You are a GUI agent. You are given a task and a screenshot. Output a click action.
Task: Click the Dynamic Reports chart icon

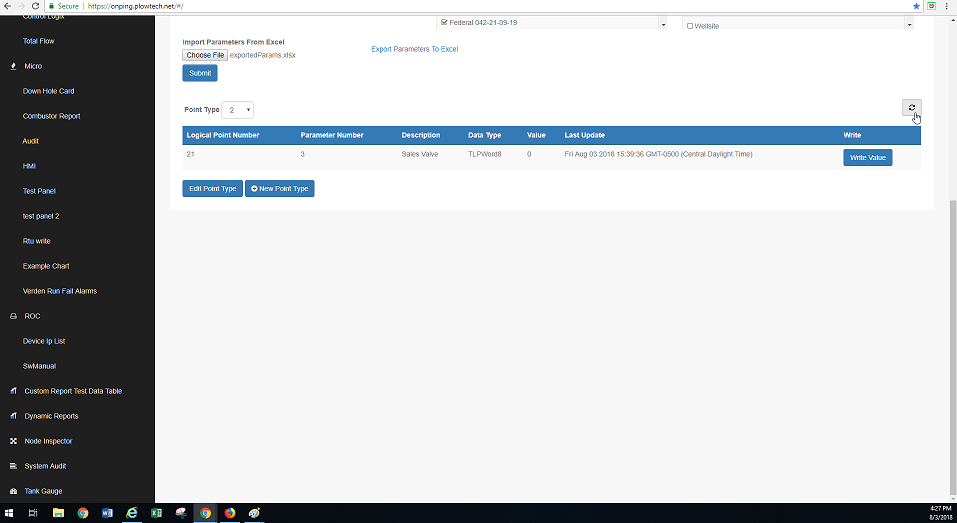pos(13,416)
